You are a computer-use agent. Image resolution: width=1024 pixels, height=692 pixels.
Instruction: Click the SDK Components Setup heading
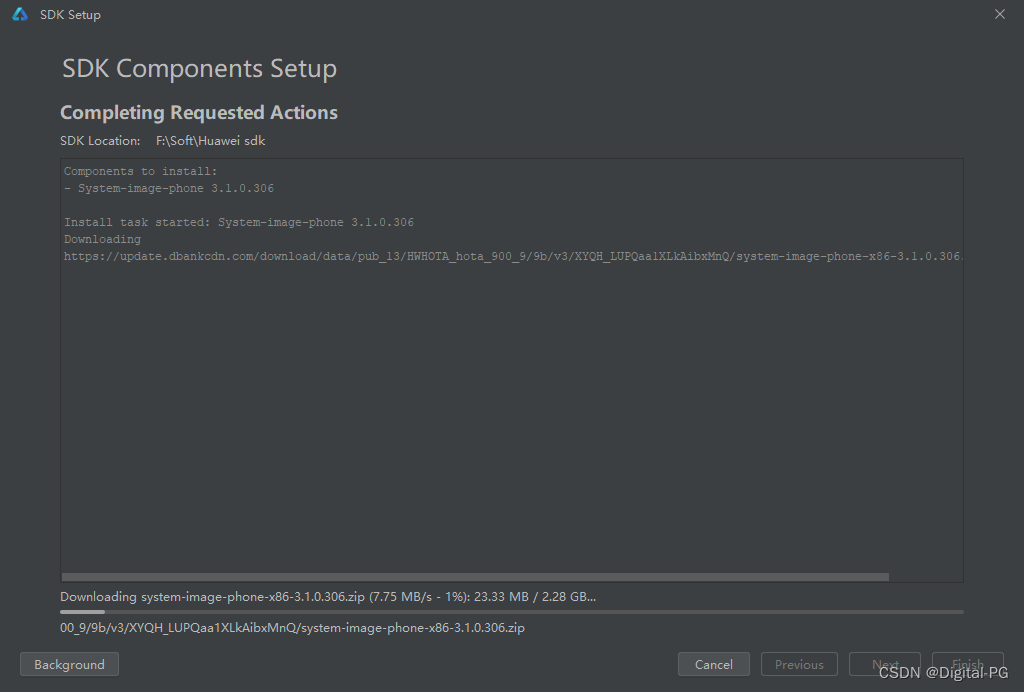(199, 69)
